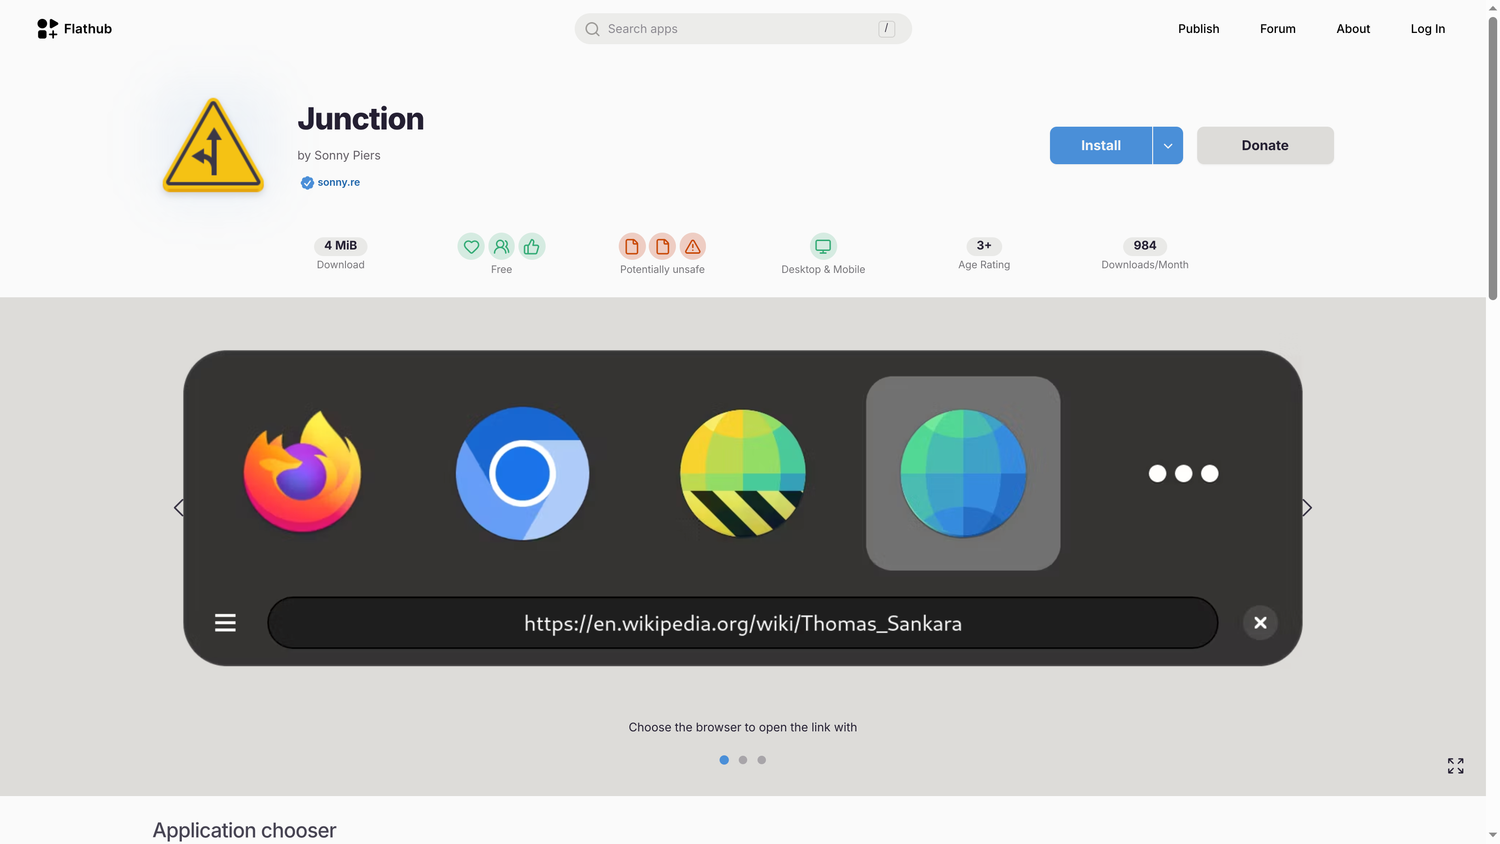Click the three-dots more icon in screenshot
This screenshot has height=844, width=1500.
pyautogui.click(x=1183, y=473)
